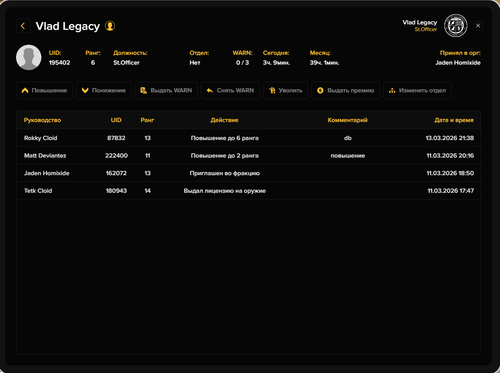
Task: Change department with Изменить отдел
Action: pos(417,90)
